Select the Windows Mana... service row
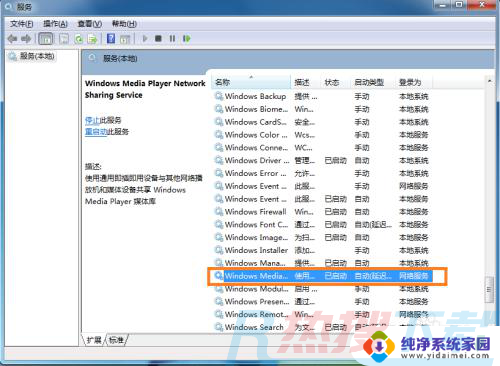The image size is (500, 366). [322, 263]
